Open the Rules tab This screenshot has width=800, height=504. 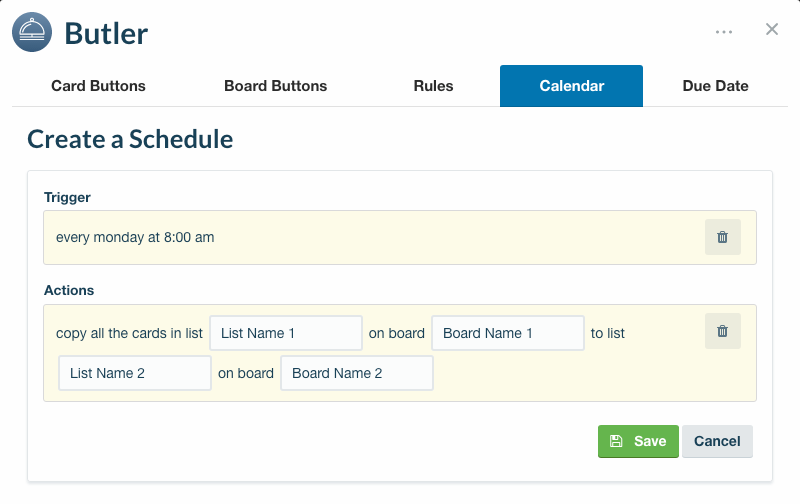pyautogui.click(x=433, y=86)
